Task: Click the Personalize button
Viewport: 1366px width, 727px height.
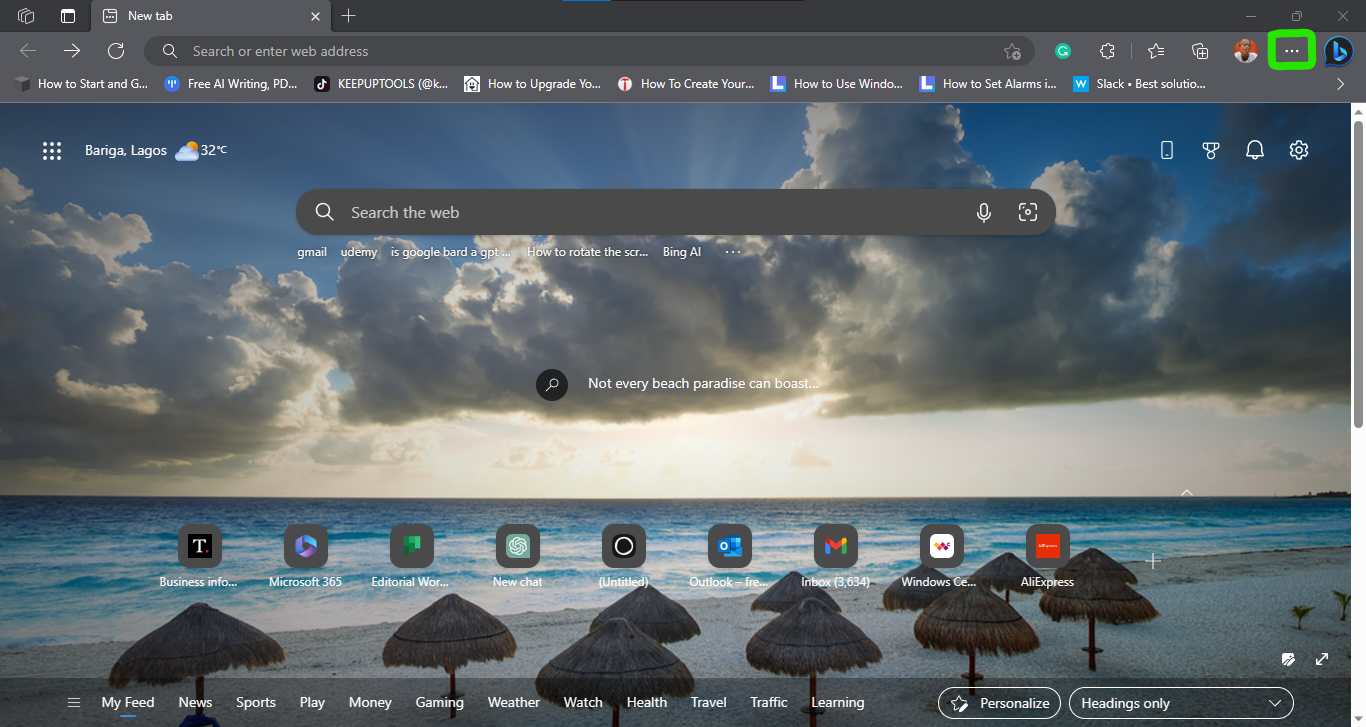Action: (x=999, y=703)
